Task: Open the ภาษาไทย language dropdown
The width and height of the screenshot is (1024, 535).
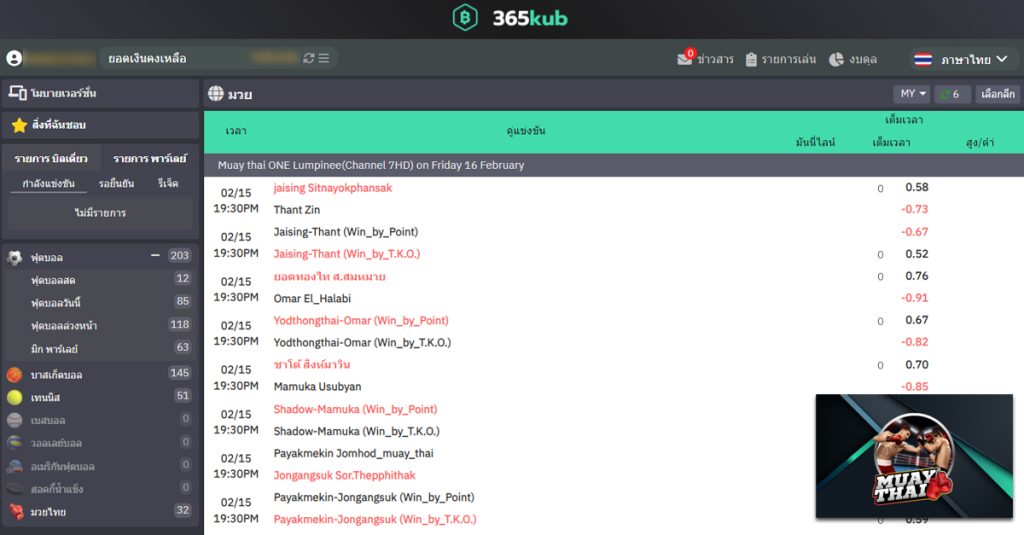Action: [961, 59]
